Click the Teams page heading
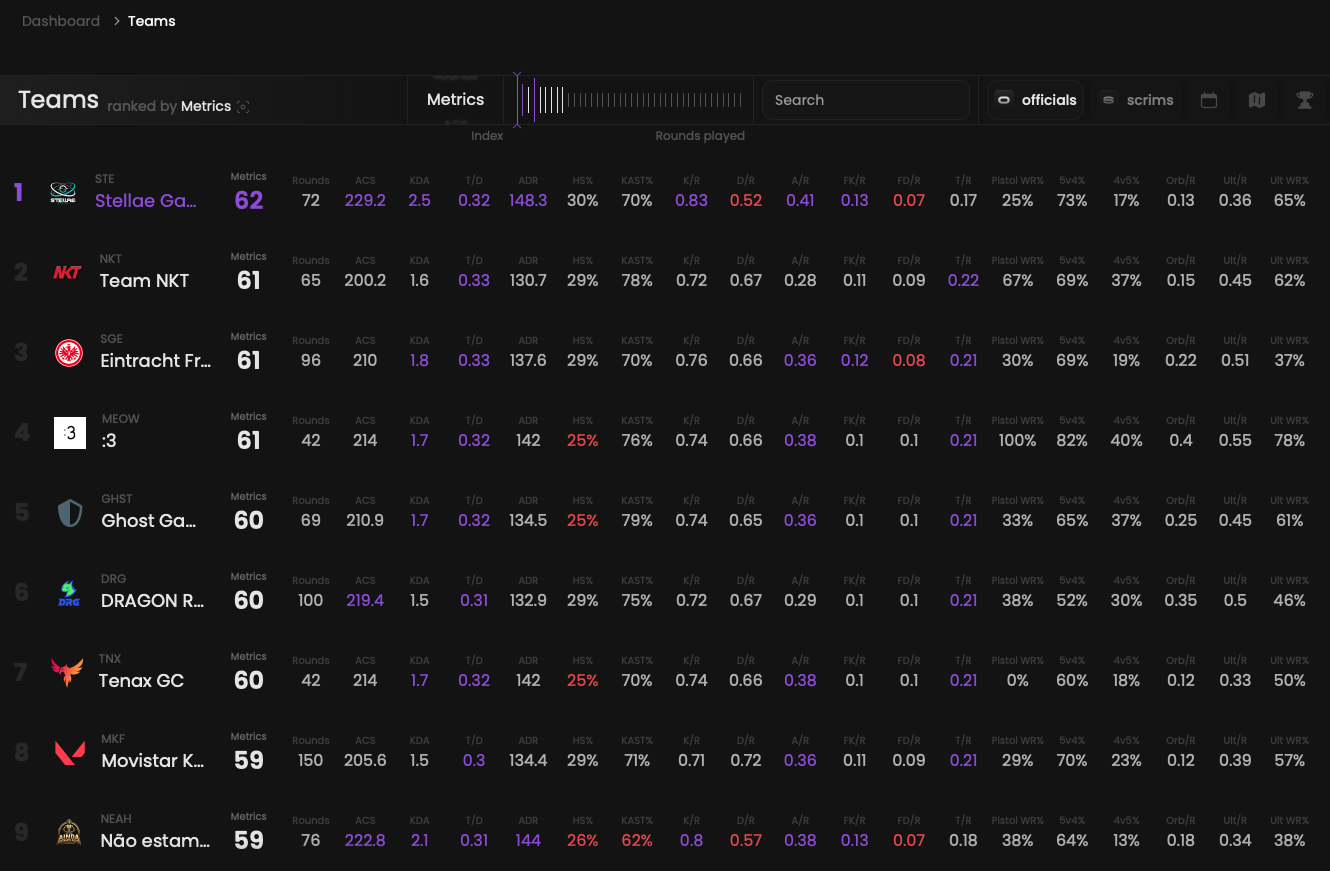The height and width of the screenshot is (871, 1330). click(58, 100)
